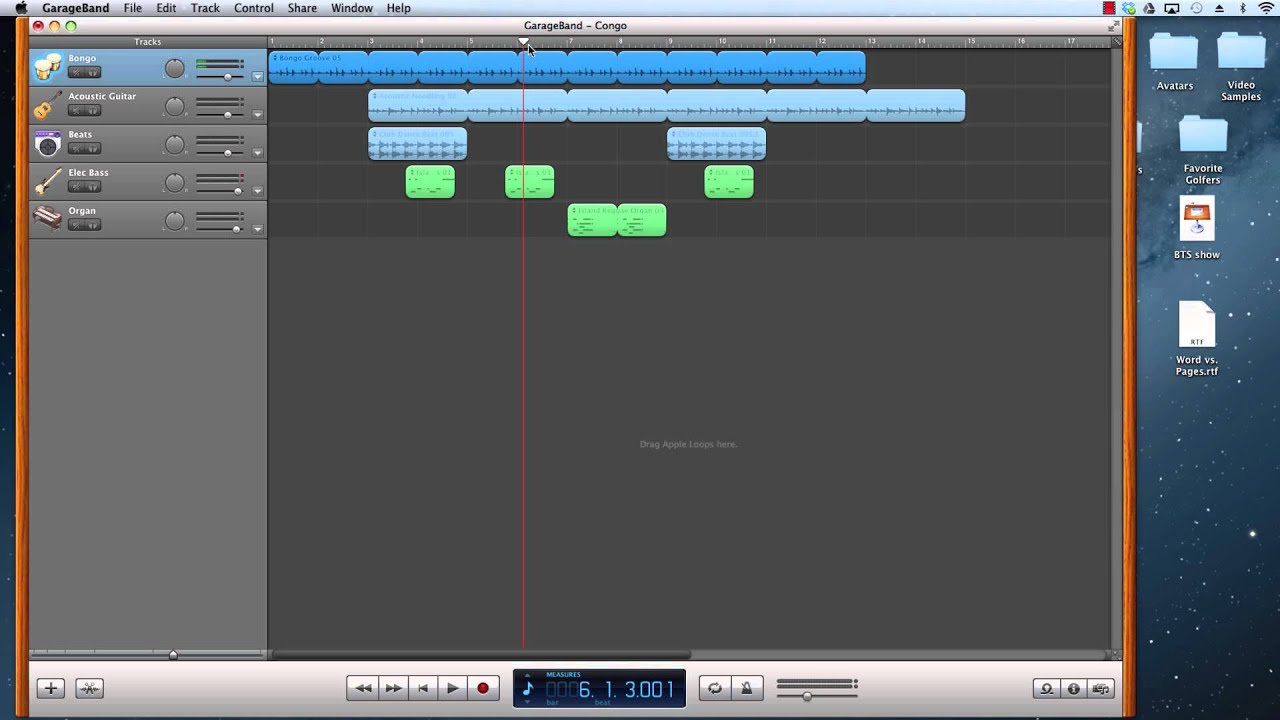The image size is (1280, 720).
Task: Expand automation arrow on Elec Bass track
Action: click(x=257, y=191)
